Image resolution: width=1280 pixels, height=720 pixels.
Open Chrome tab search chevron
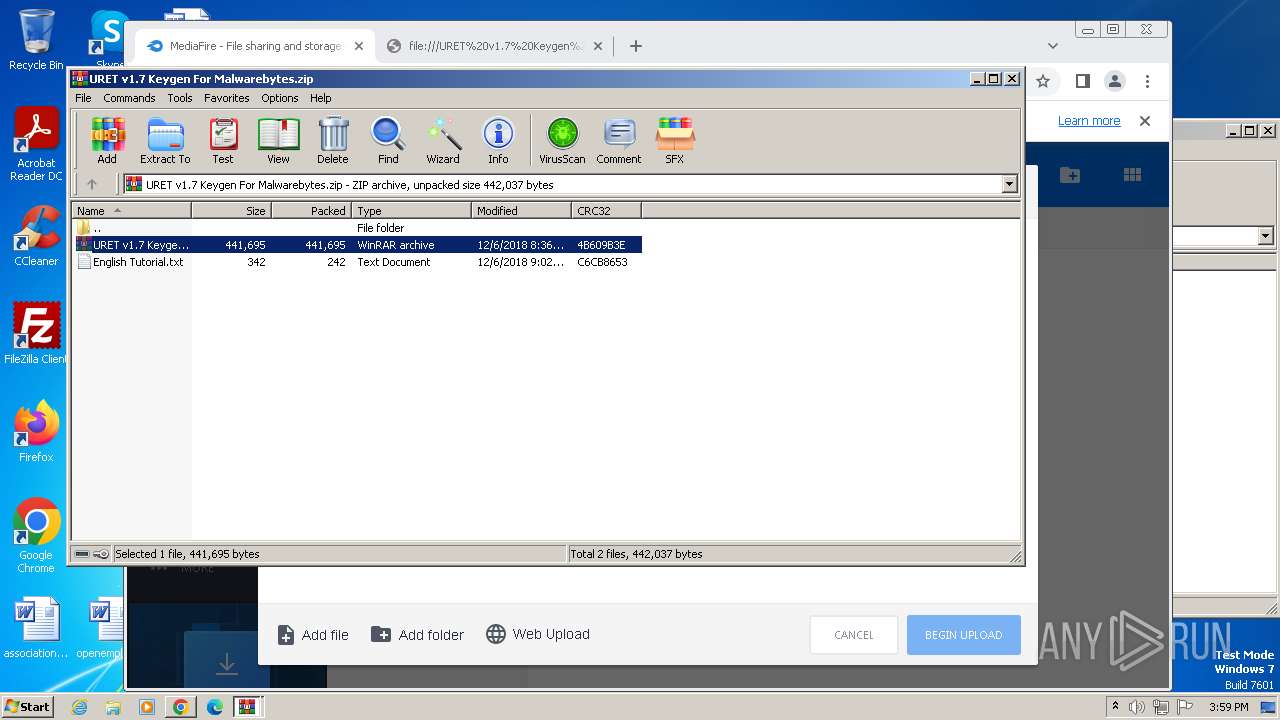[x=1052, y=46]
